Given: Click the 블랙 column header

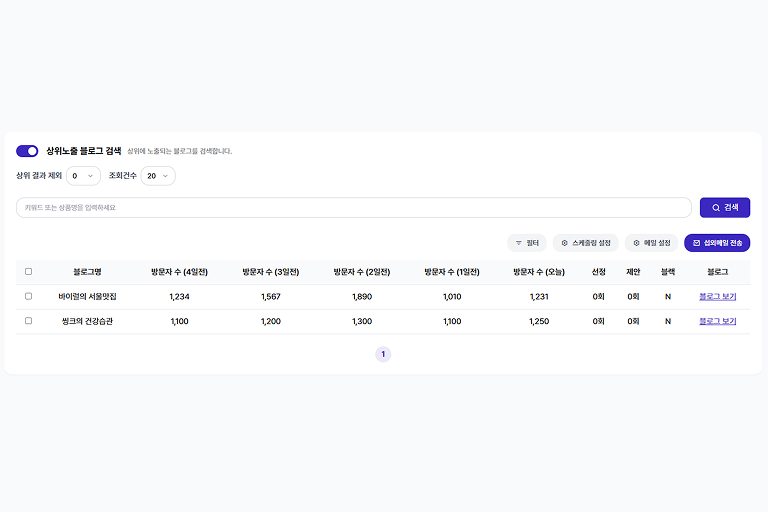Looking at the screenshot, I should point(668,272).
